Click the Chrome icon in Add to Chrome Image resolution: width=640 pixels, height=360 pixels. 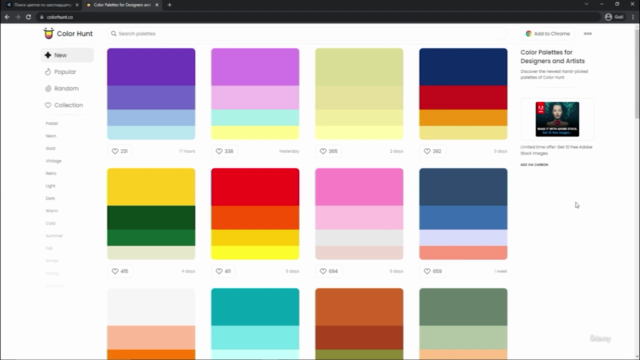tap(529, 33)
